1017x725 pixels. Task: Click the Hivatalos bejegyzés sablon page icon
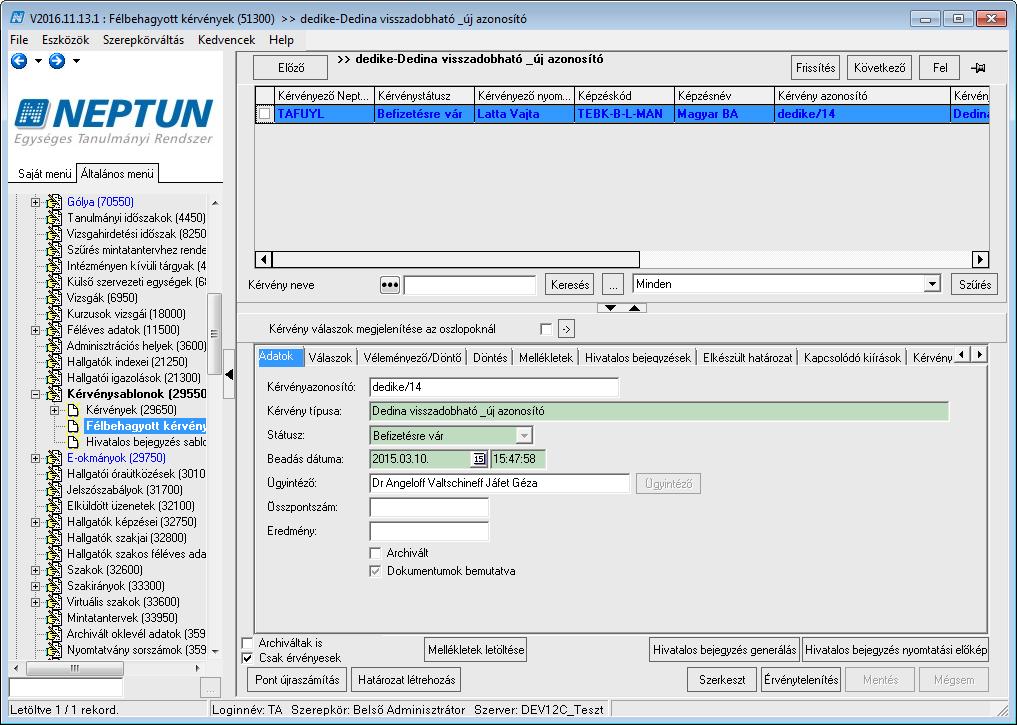pyautogui.click(x=73, y=442)
